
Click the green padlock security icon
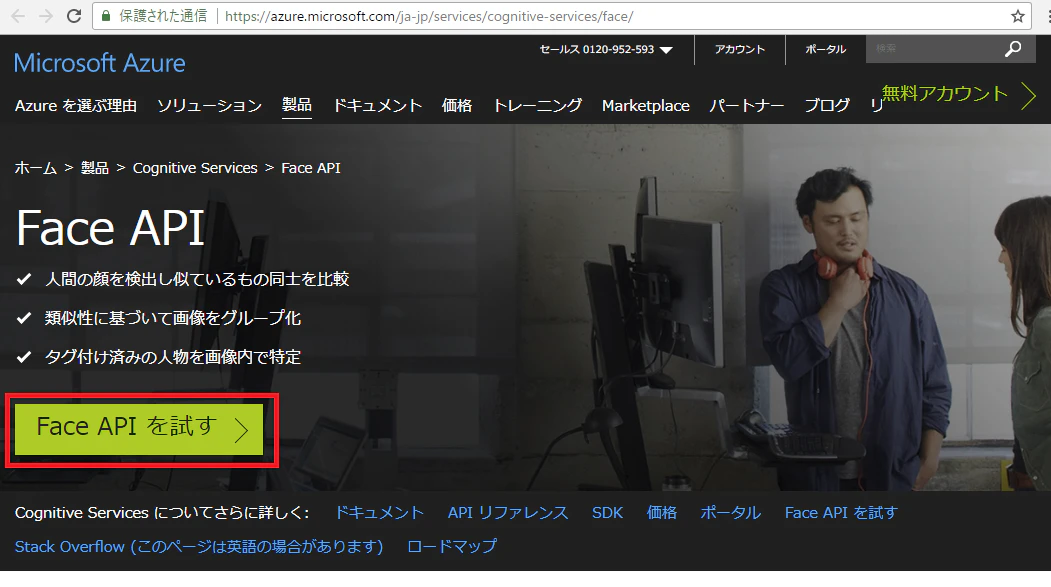pos(106,16)
